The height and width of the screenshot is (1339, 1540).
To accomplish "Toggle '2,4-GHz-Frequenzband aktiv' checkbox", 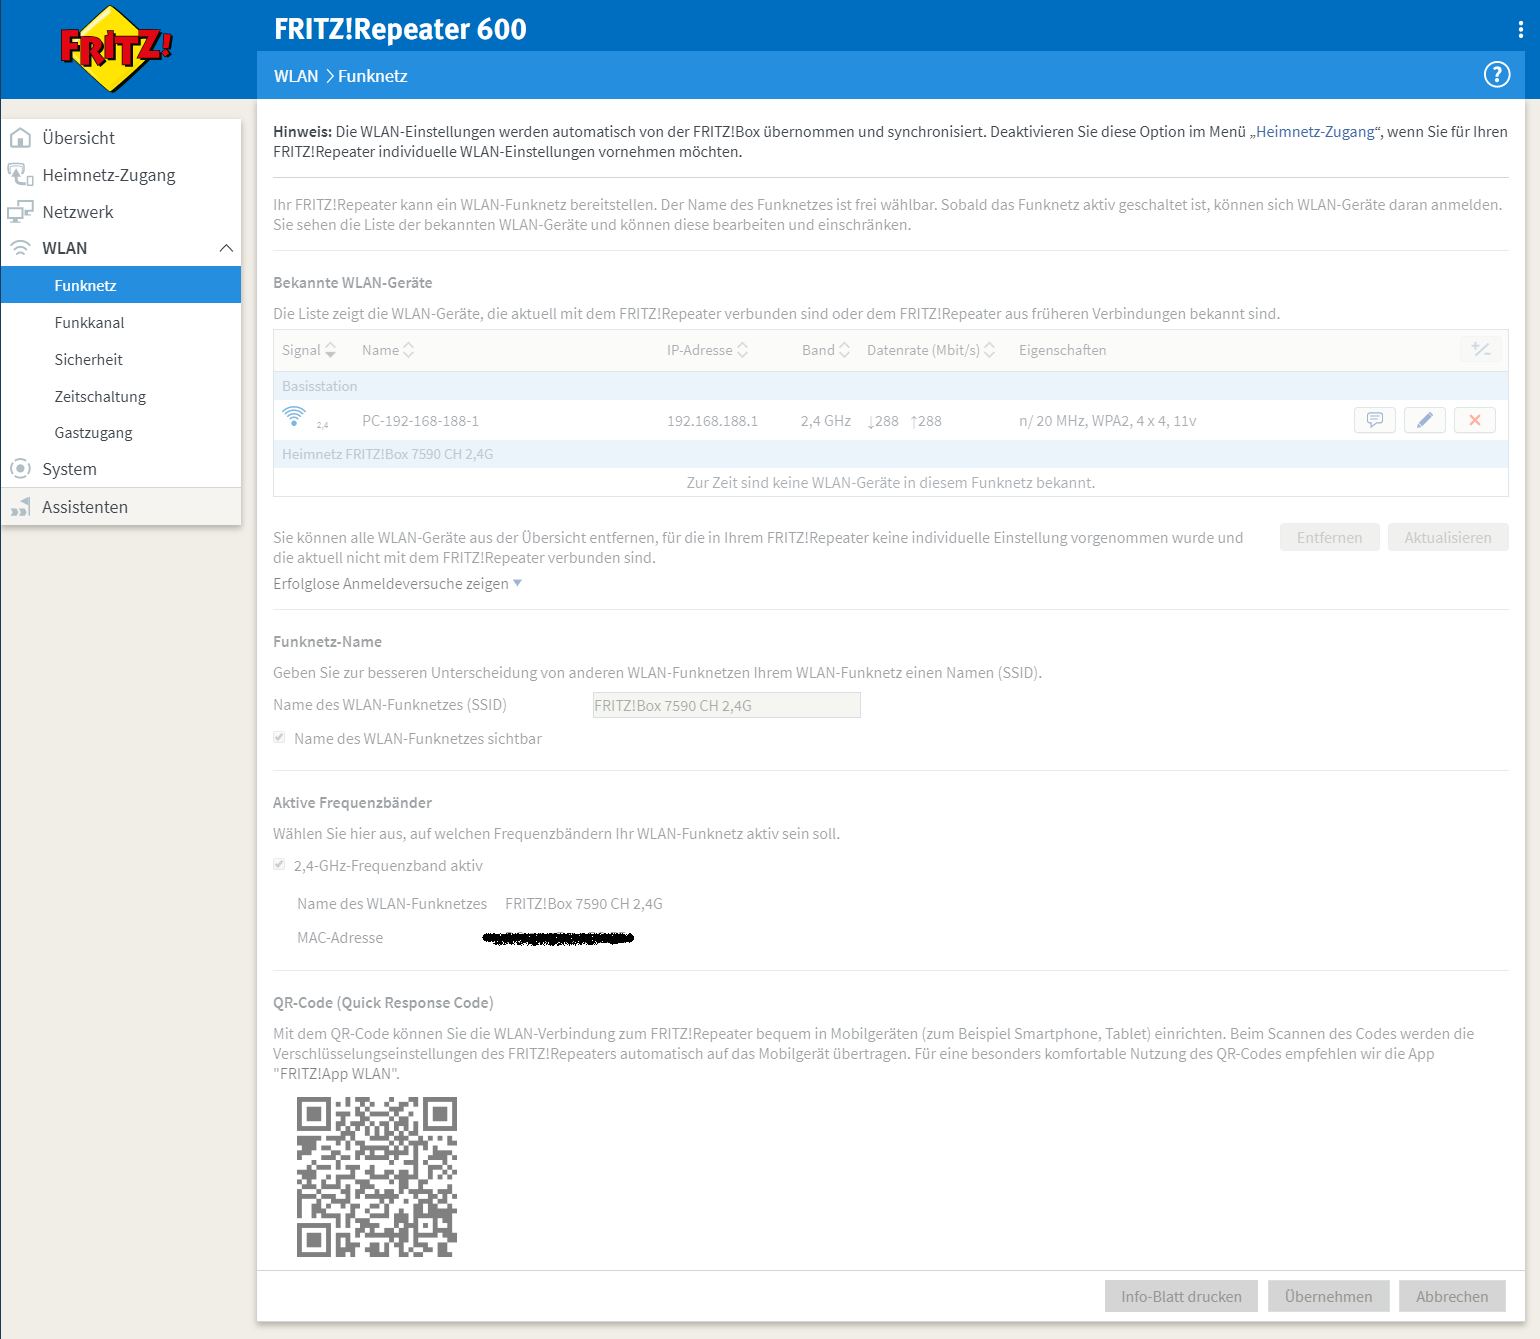I will (279, 865).
